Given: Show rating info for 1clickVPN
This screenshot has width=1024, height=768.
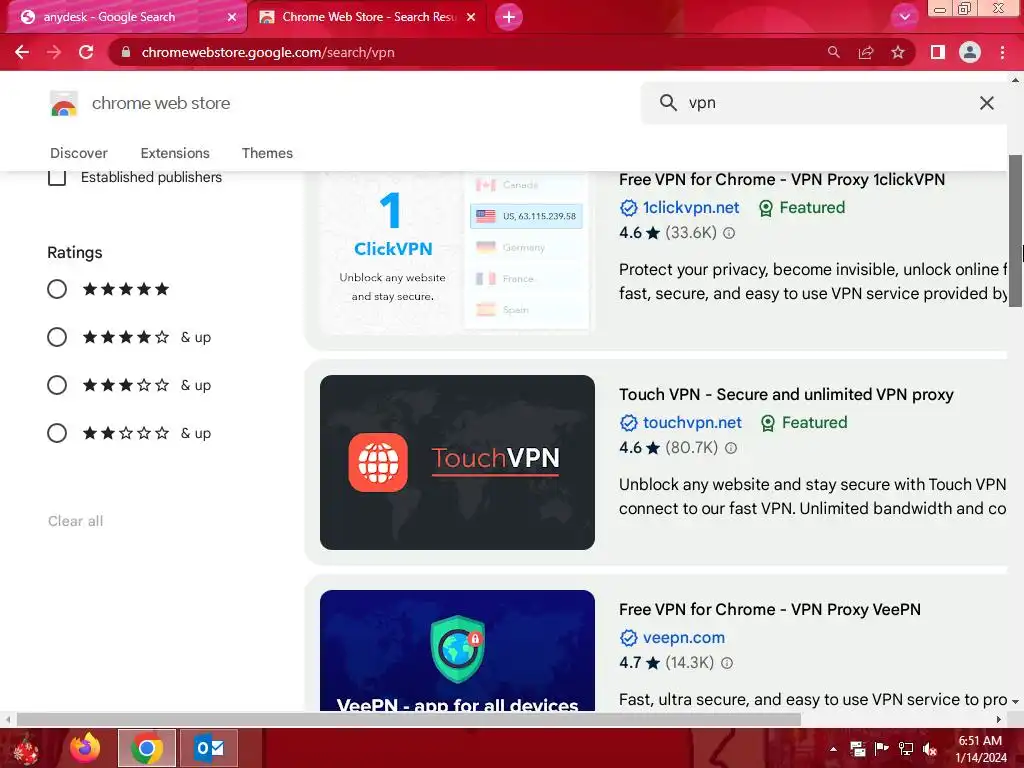Looking at the screenshot, I should click(729, 233).
